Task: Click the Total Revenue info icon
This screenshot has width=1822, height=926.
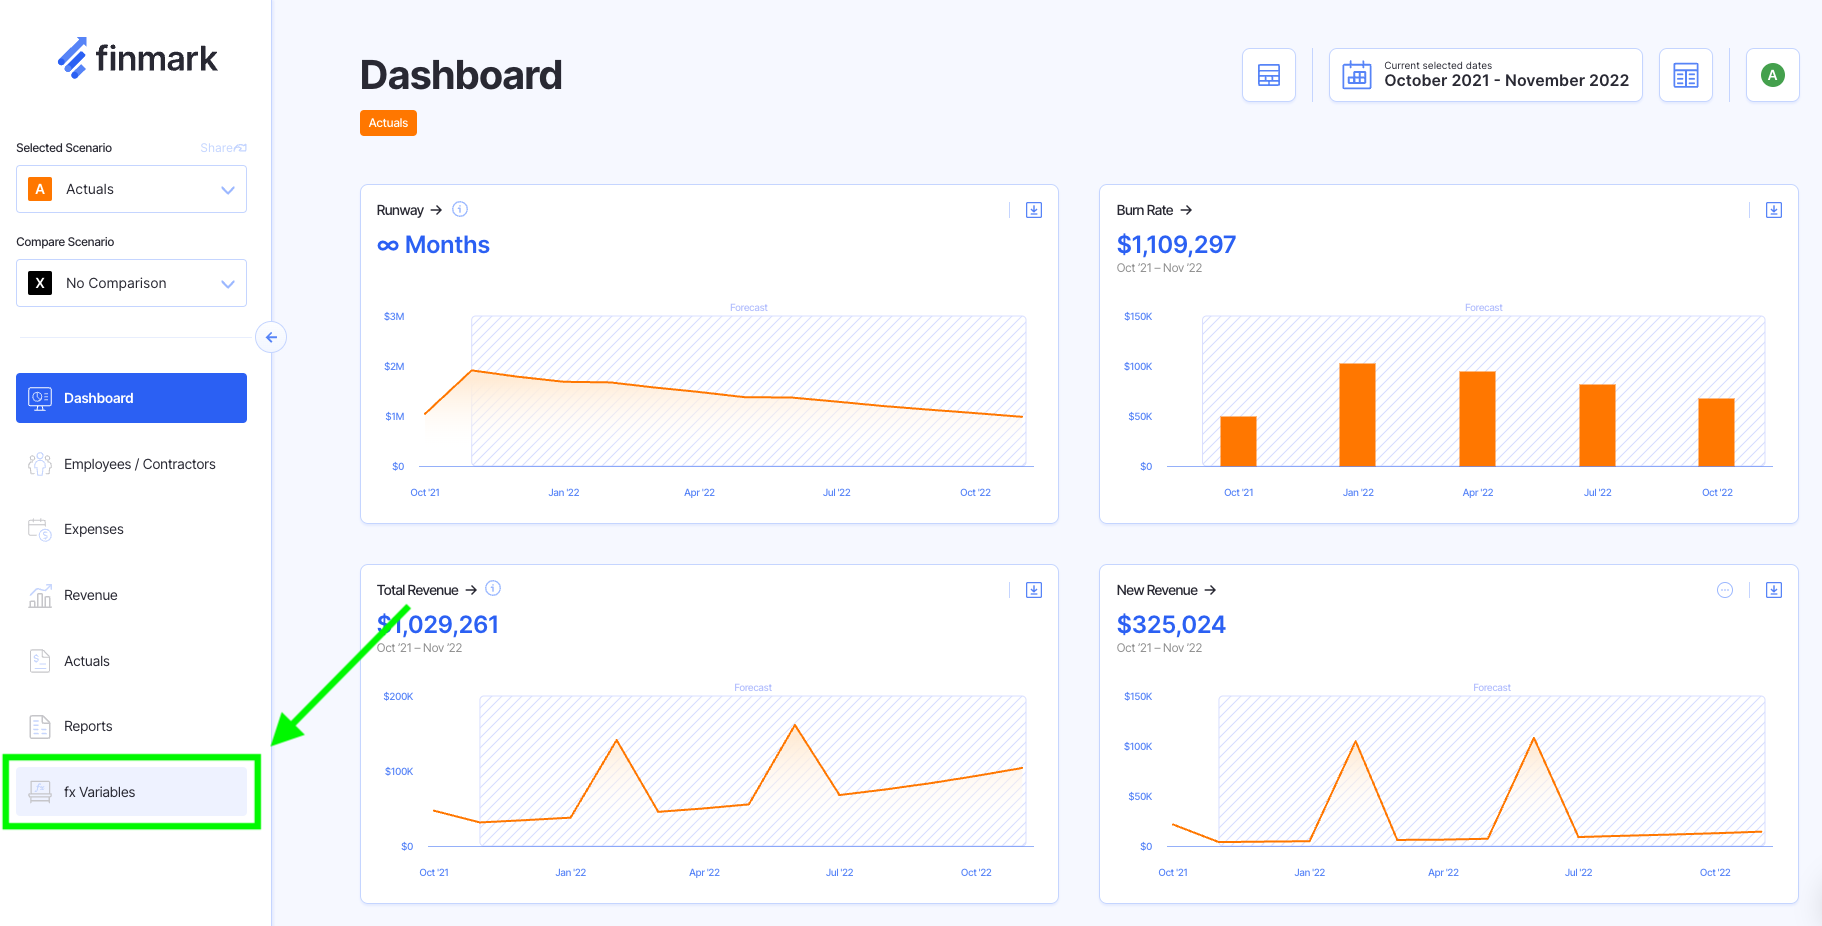Action: (x=493, y=589)
